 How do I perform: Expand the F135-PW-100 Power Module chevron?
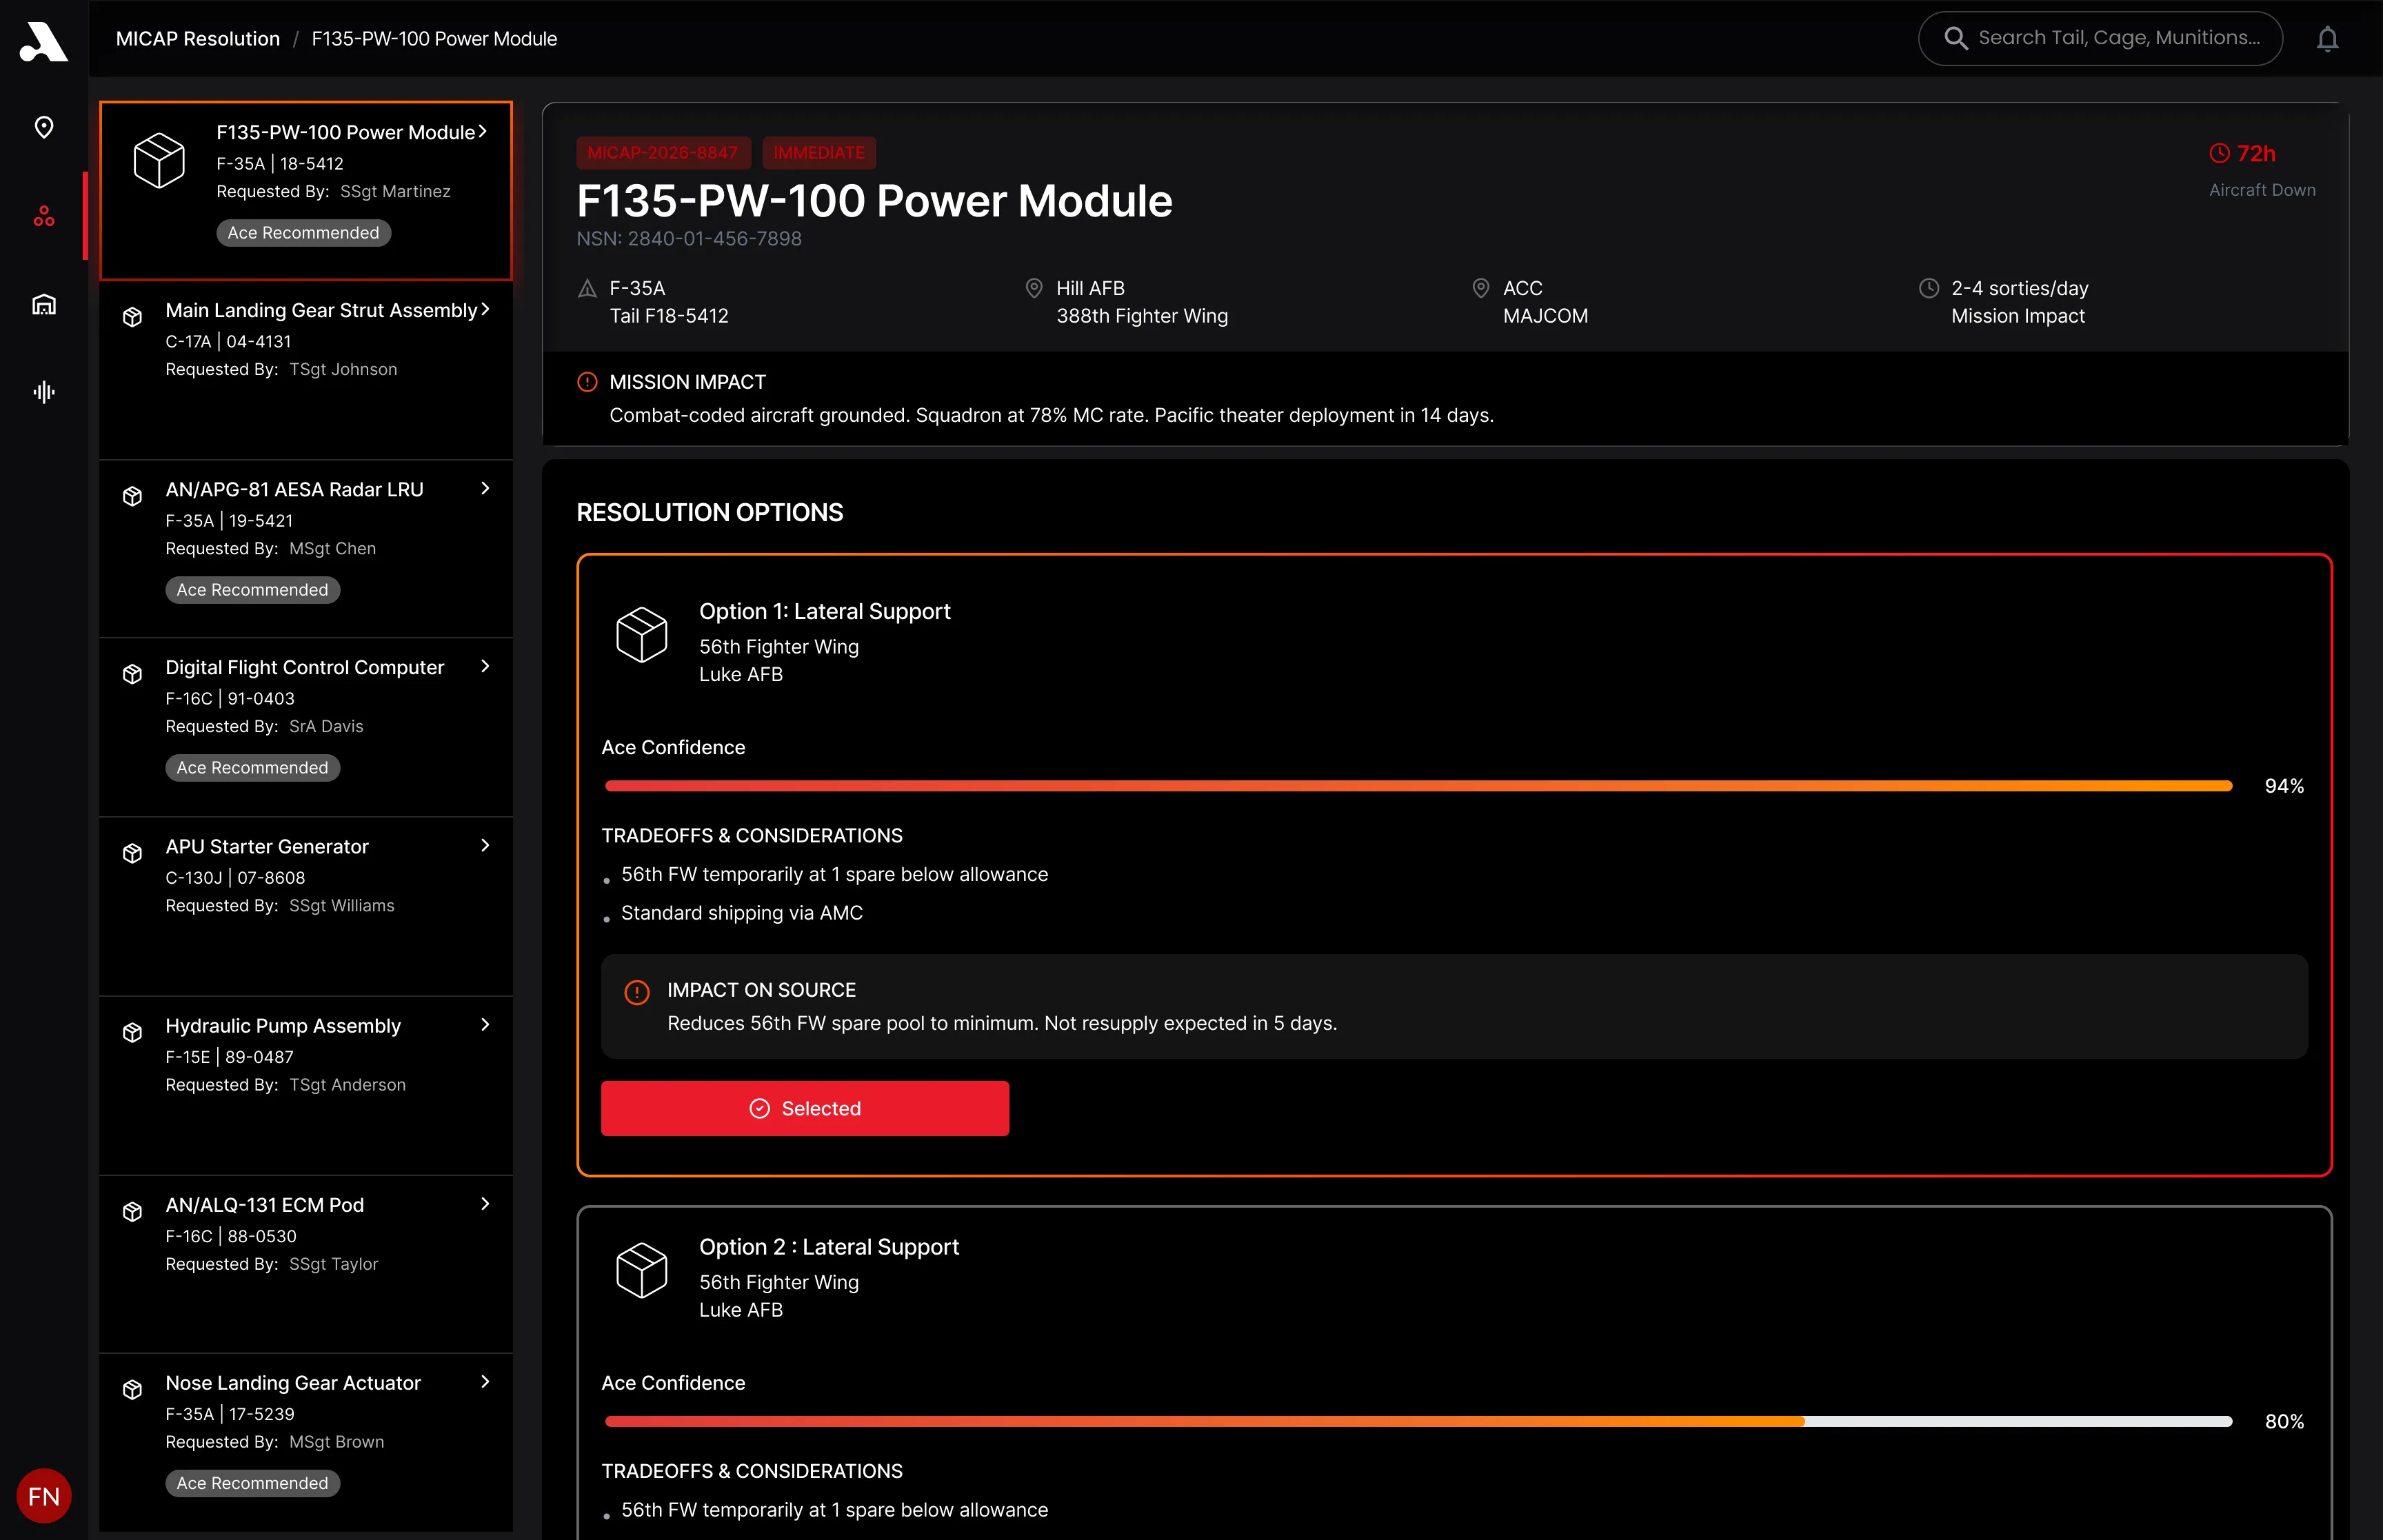482,131
